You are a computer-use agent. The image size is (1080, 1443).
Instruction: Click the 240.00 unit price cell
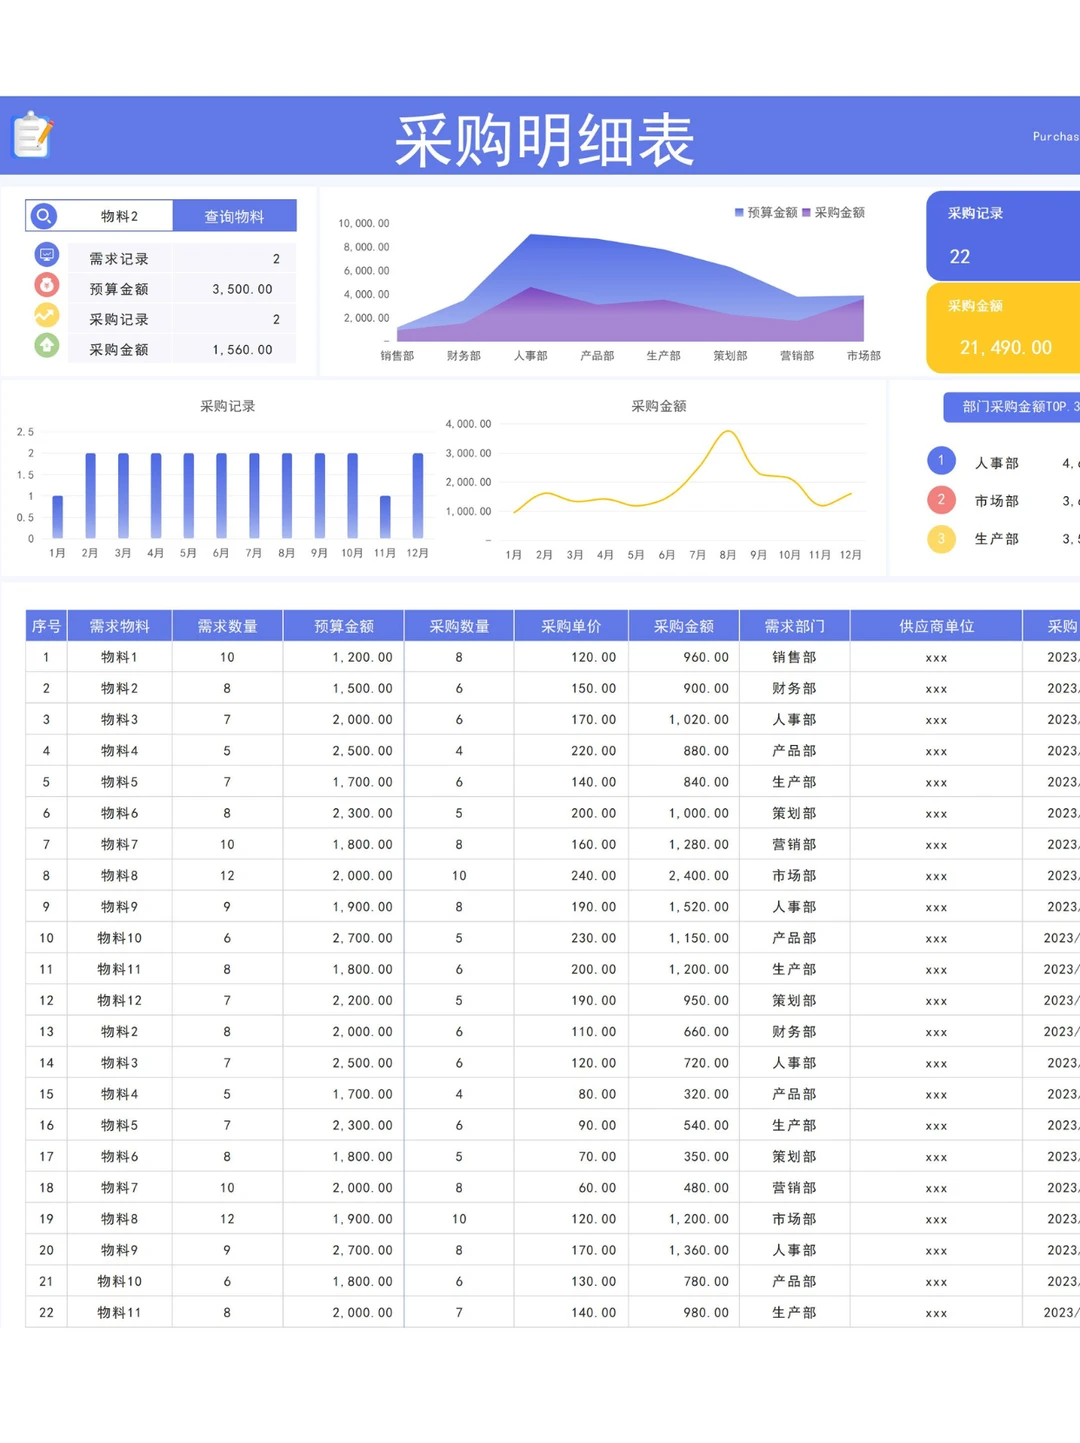[571, 875]
